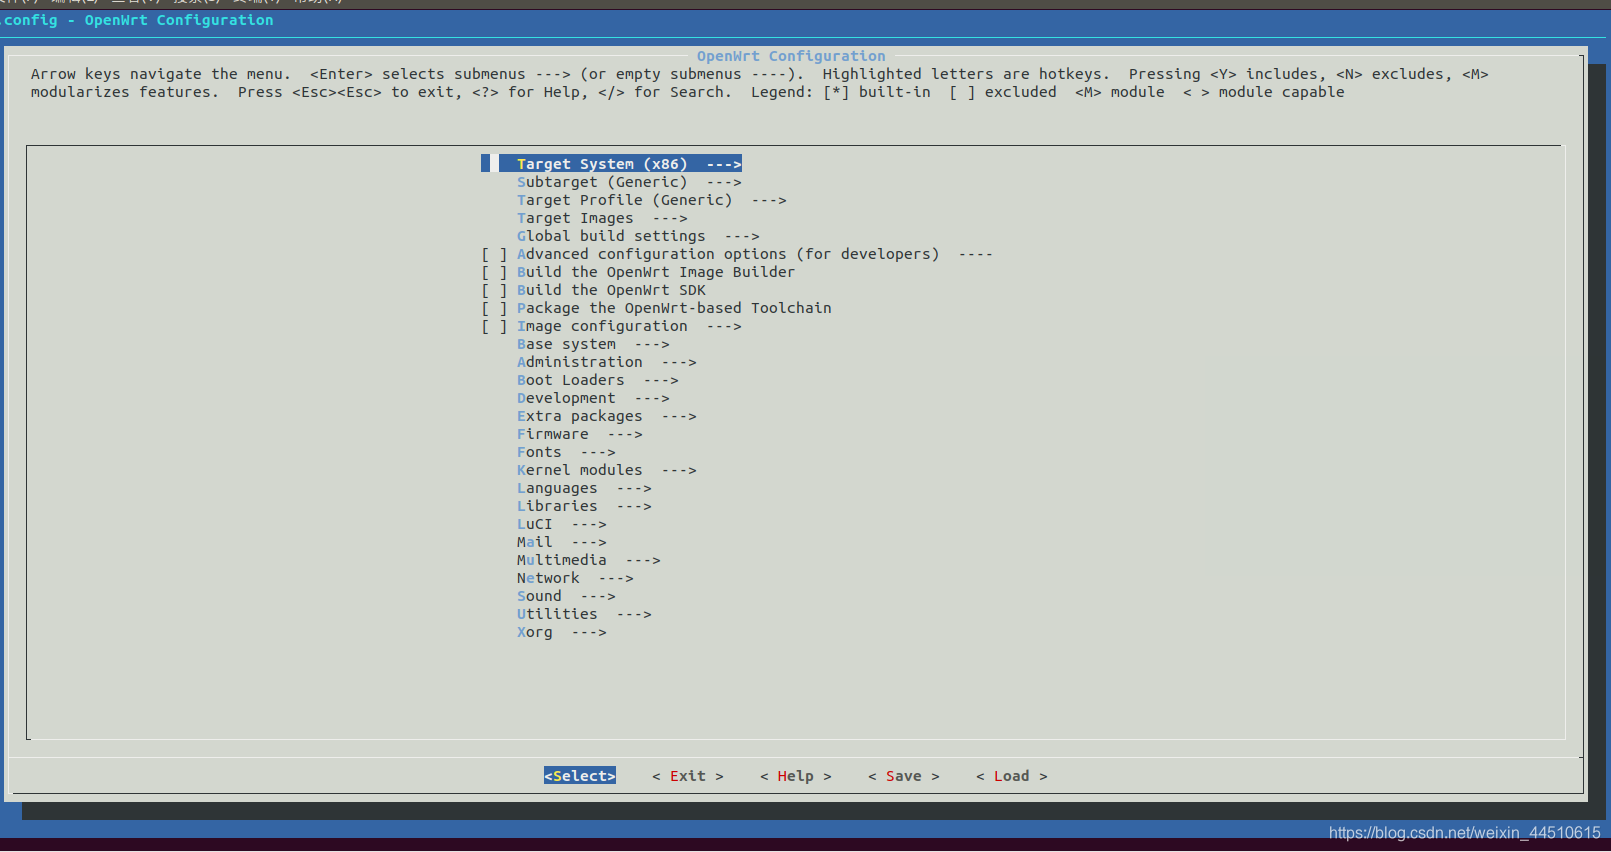This screenshot has width=1611, height=852.
Task: Open the Network submenu entry
Action: click(x=575, y=578)
